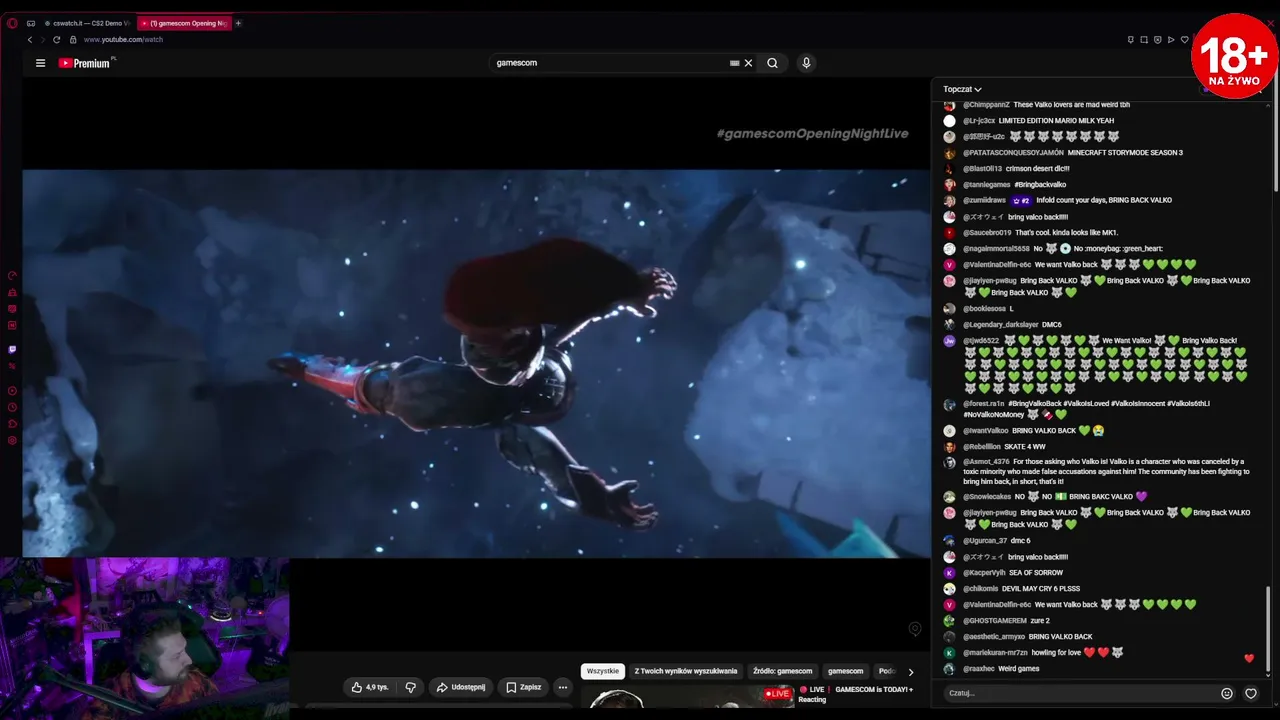
Task: Click the address bar URL www.youtube.com/watch
Action: pyautogui.click(x=123, y=40)
